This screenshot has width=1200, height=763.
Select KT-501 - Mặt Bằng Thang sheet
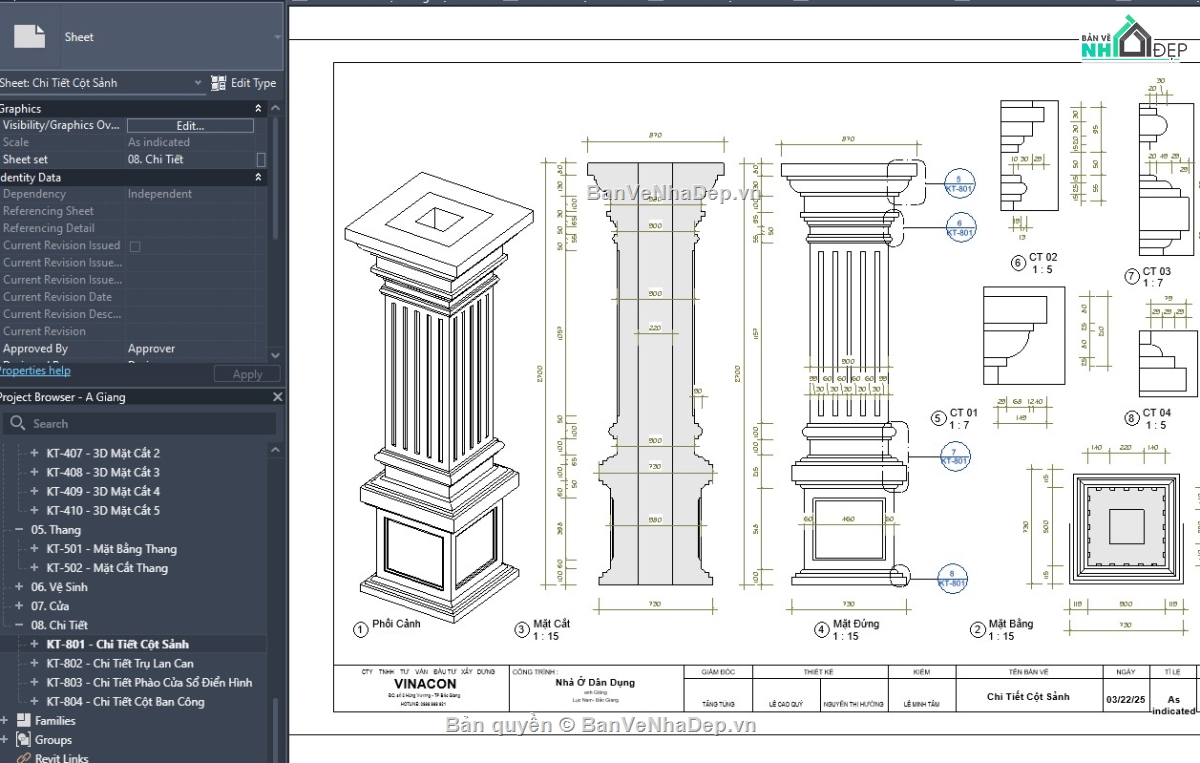point(111,549)
